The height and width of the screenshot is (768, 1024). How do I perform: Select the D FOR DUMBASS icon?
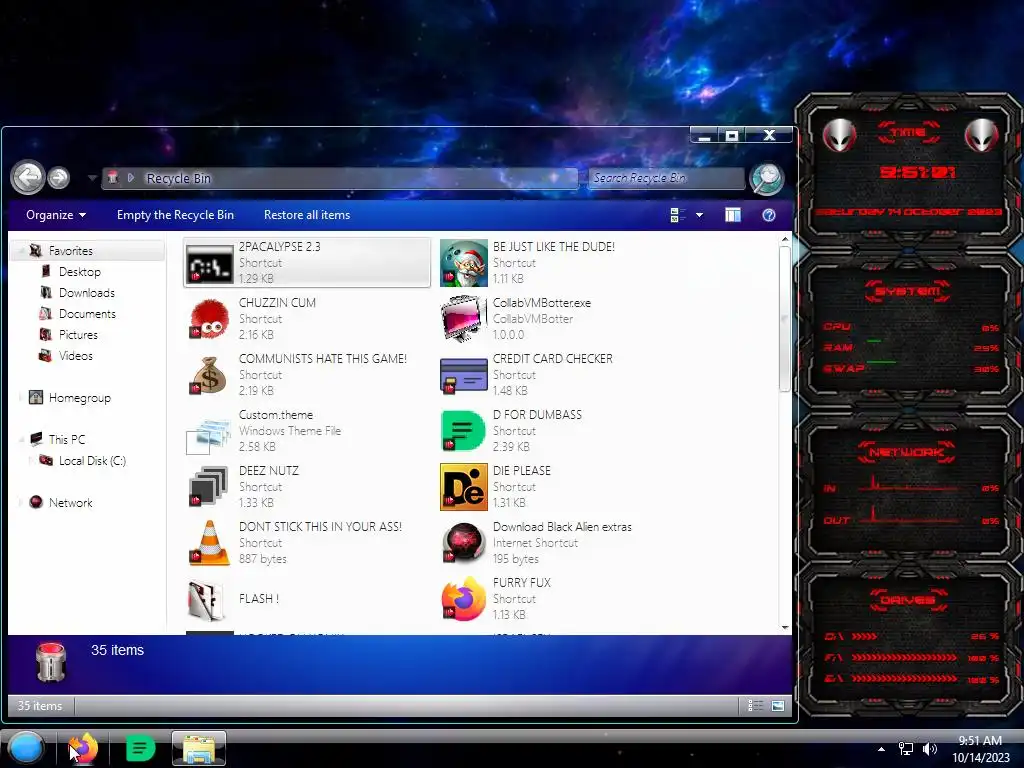tap(464, 432)
